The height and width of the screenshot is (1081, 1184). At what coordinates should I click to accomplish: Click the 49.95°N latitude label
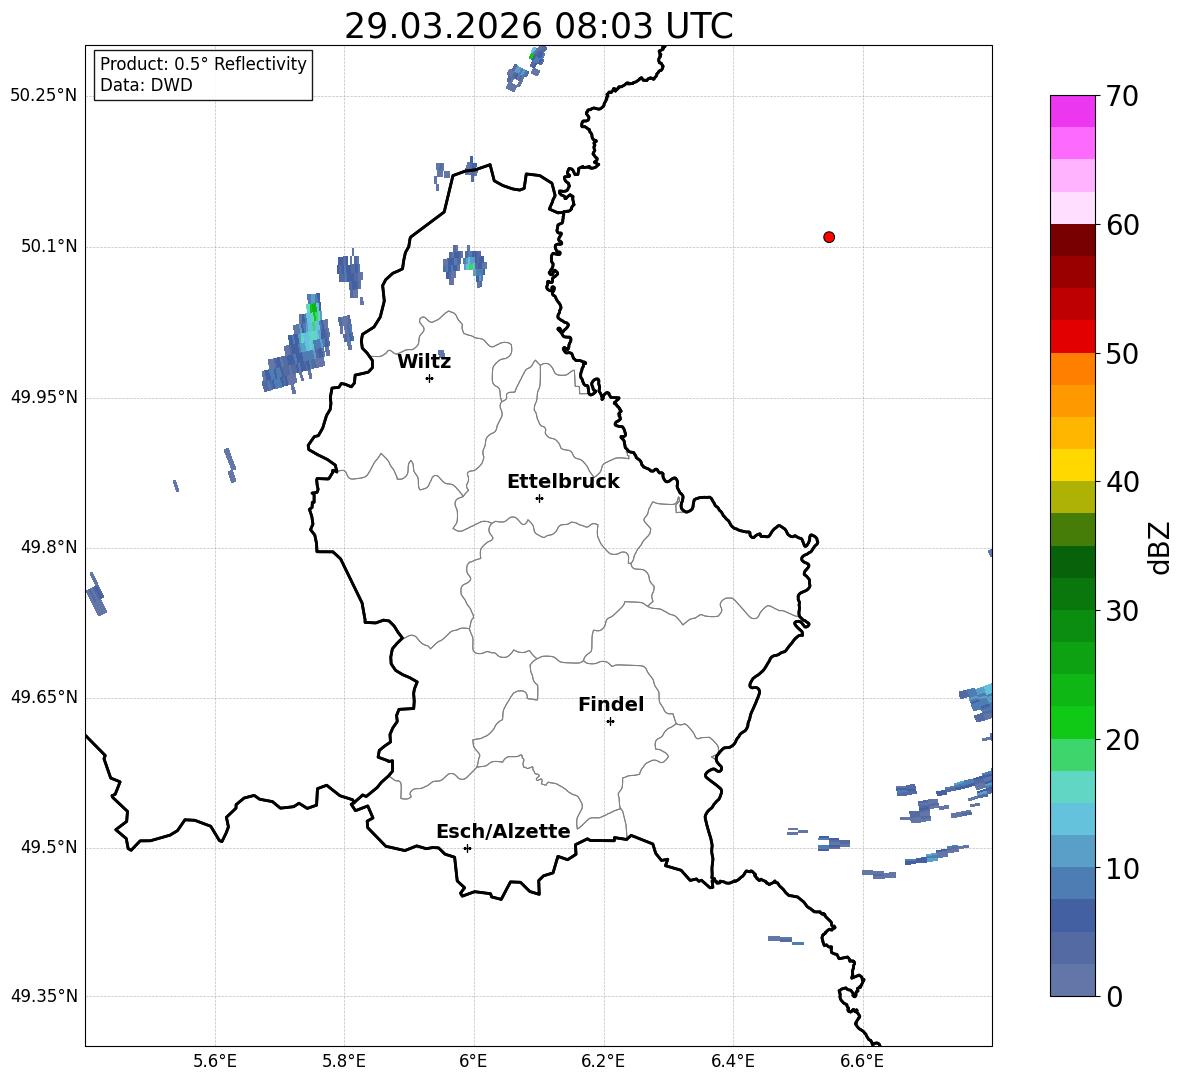tap(44, 397)
